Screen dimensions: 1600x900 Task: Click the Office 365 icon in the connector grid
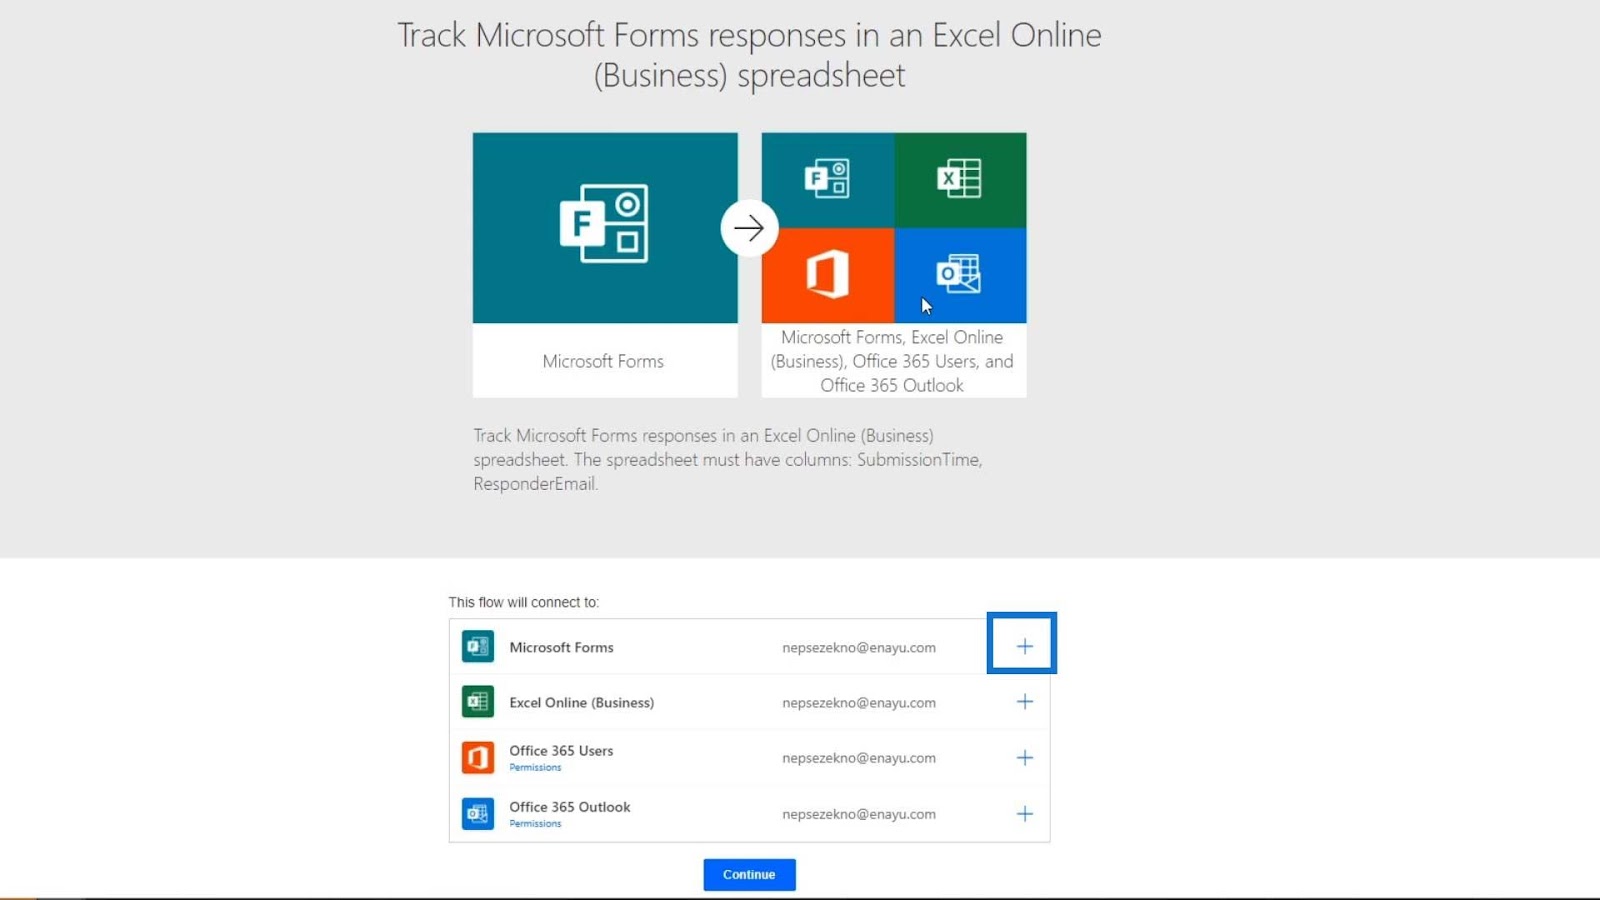click(827, 274)
